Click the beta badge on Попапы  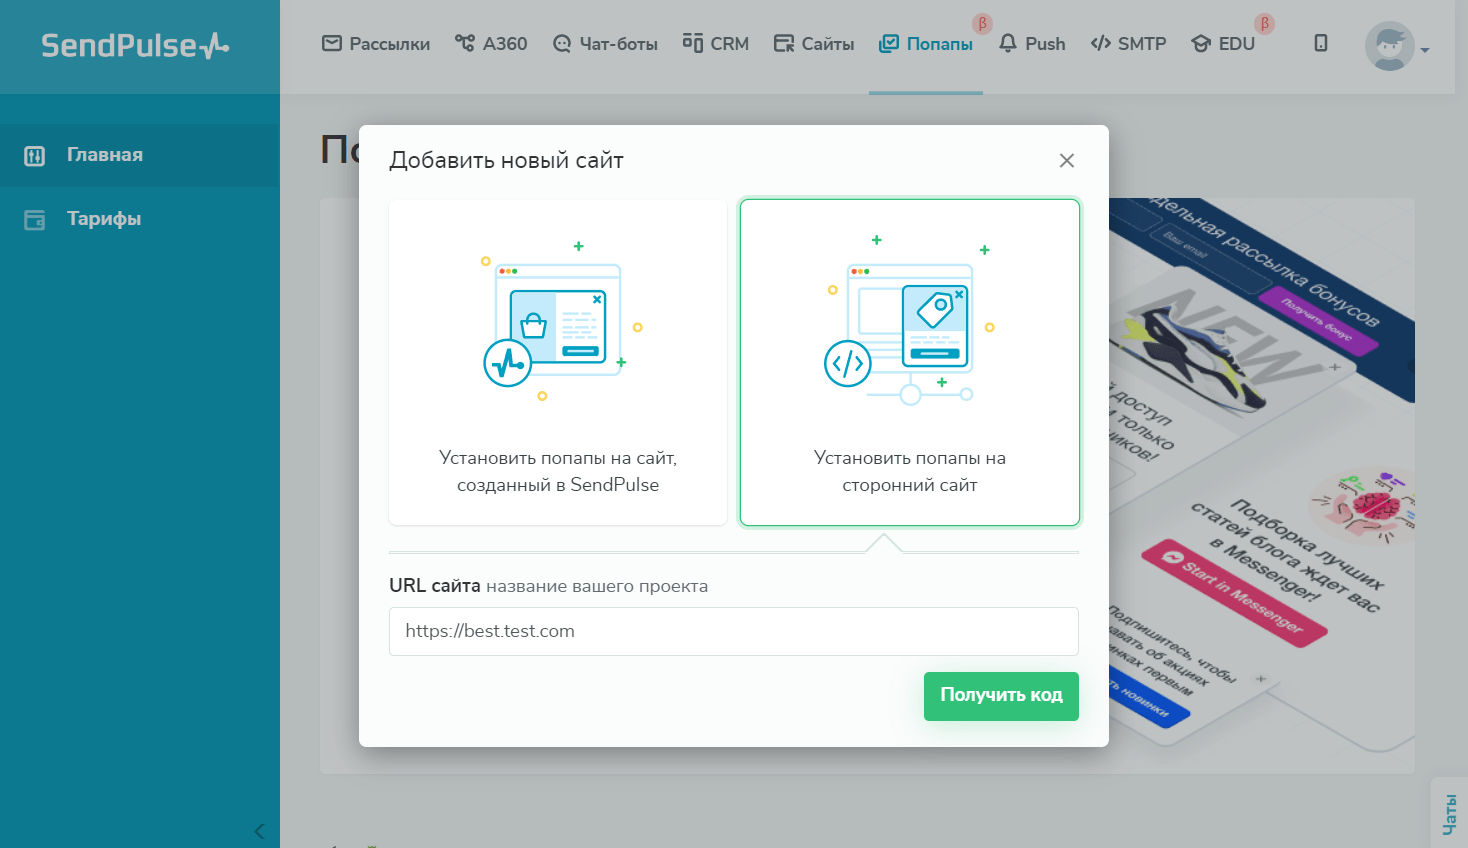(x=983, y=24)
